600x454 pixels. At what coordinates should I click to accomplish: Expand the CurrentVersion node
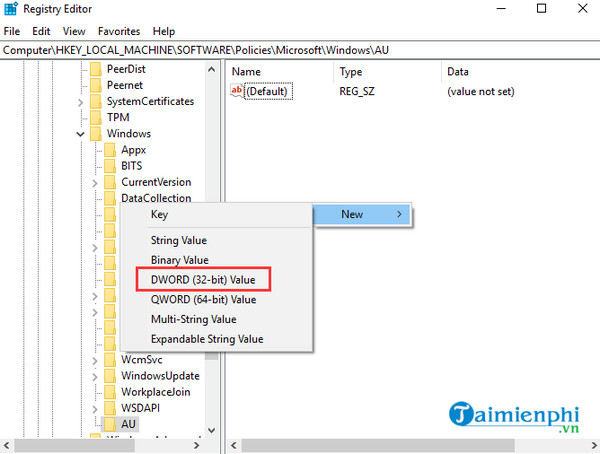[95, 183]
